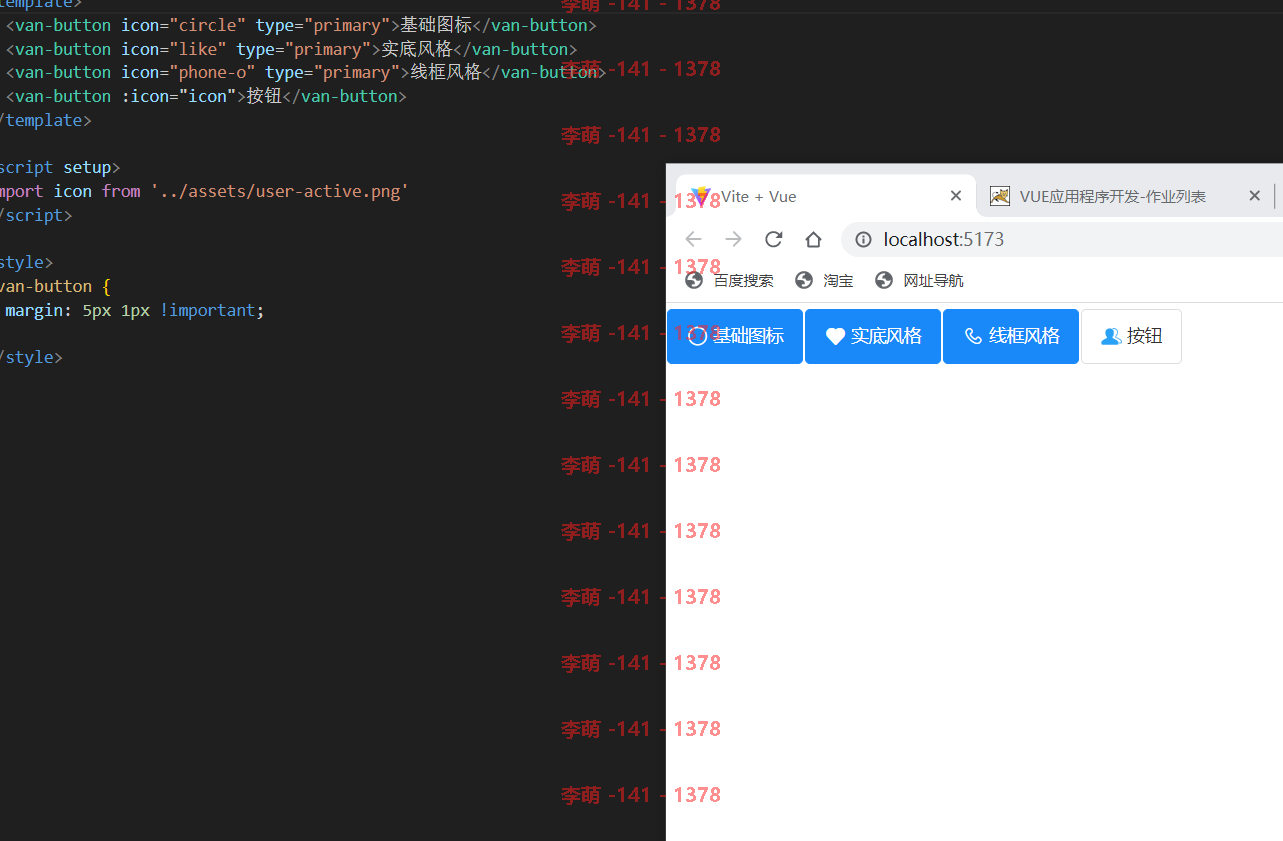Close the VUE应用程序开发-作业列表 tab
The height and width of the screenshot is (841, 1283).
(1254, 196)
